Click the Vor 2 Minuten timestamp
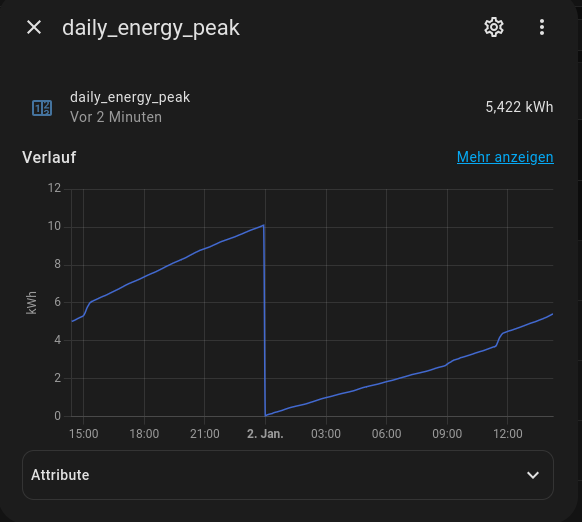The height and width of the screenshot is (522, 582). pyautogui.click(x=116, y=117)
